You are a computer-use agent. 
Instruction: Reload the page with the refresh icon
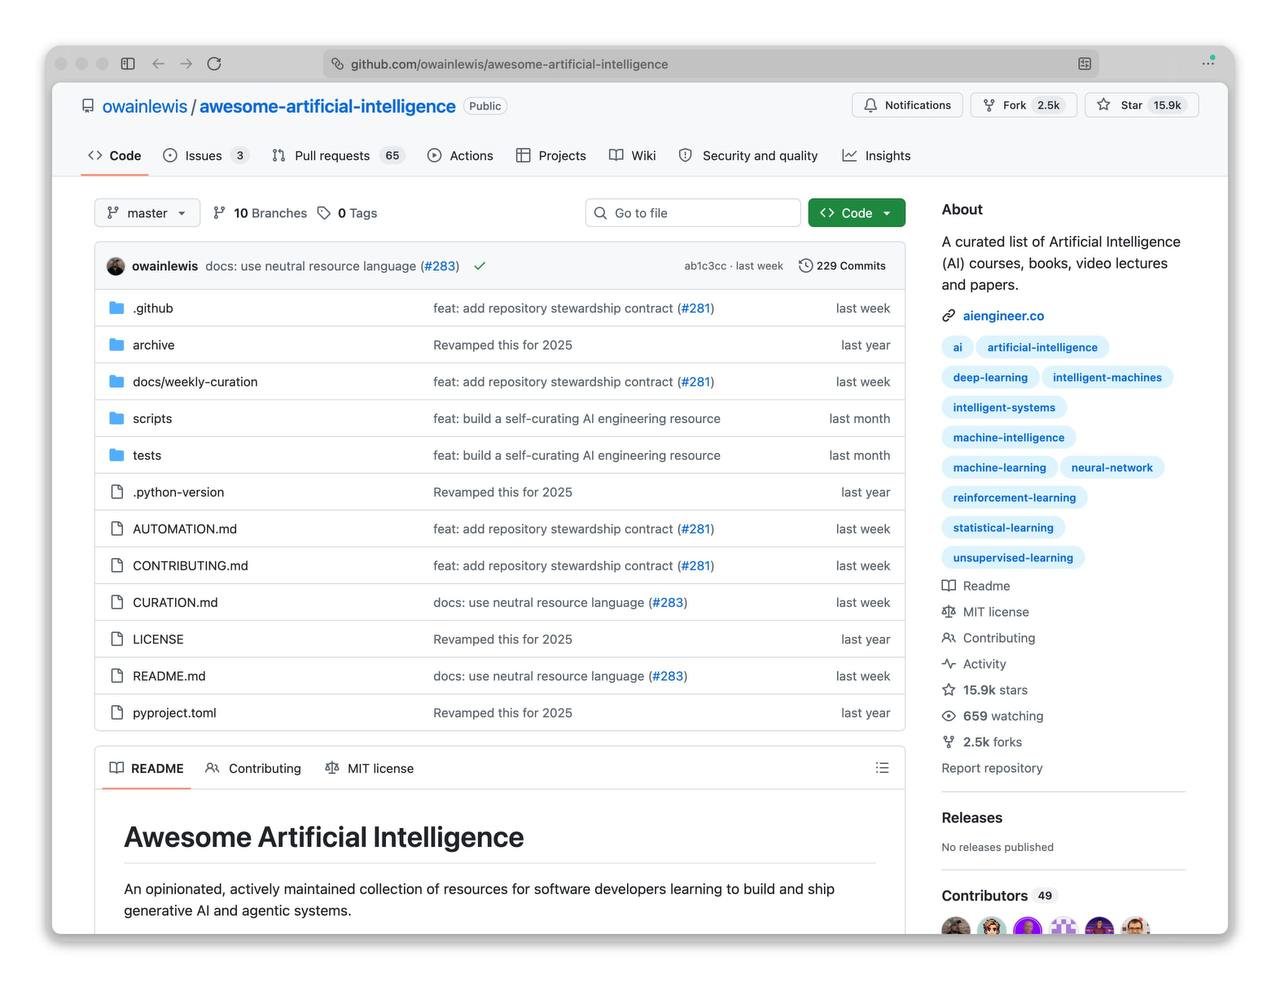point(214,64)
